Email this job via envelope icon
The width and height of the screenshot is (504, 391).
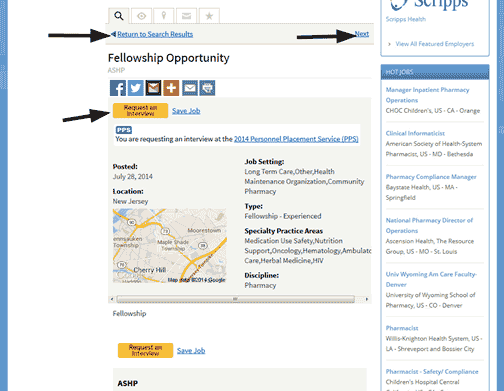(190, 88)
